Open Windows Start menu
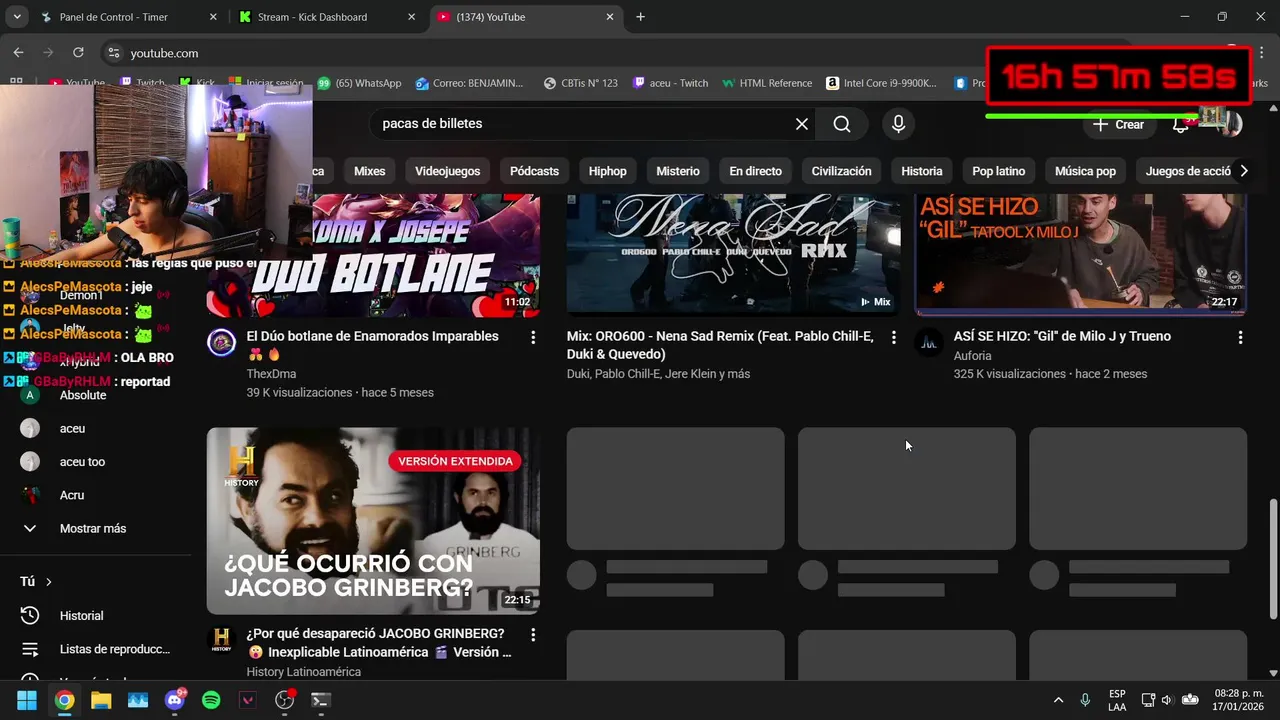 [x=27, y=700]
